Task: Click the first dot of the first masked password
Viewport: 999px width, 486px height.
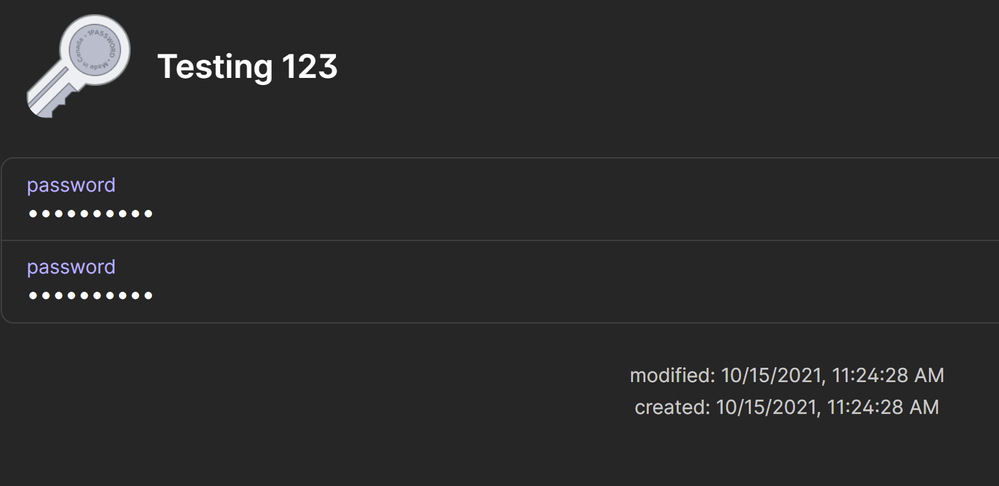Action: pos(32,214)
